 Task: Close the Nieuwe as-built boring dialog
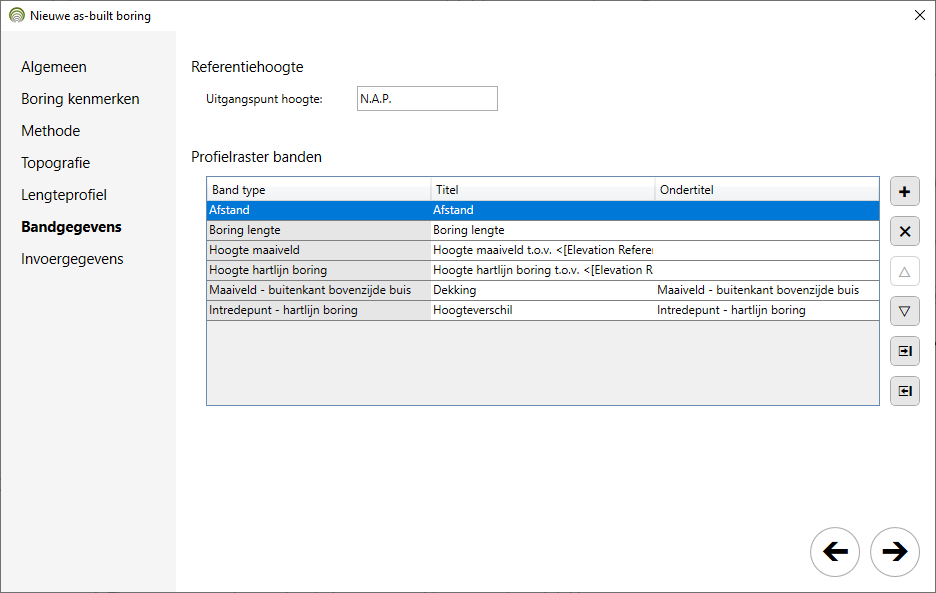[919, 16]
